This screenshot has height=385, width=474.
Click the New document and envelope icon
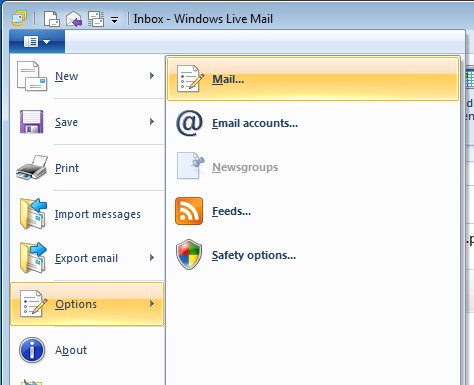coord(32,76)
